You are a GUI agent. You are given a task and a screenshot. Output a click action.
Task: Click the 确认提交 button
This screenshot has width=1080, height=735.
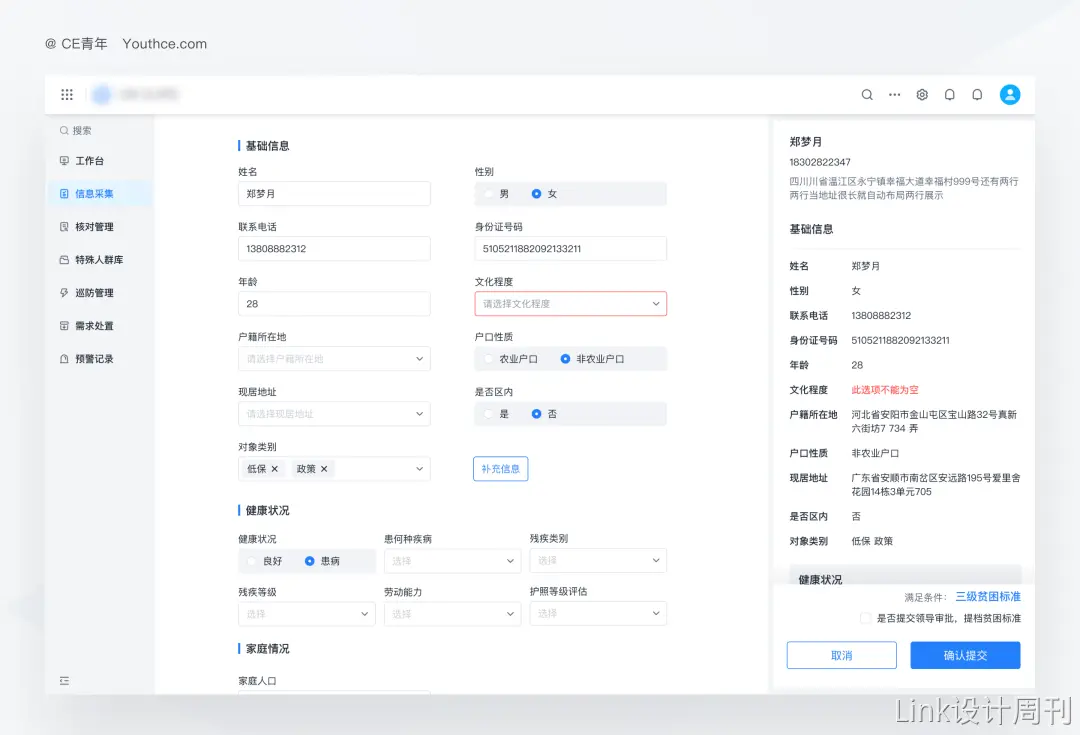pyautogui.click(x=965, y=656)
